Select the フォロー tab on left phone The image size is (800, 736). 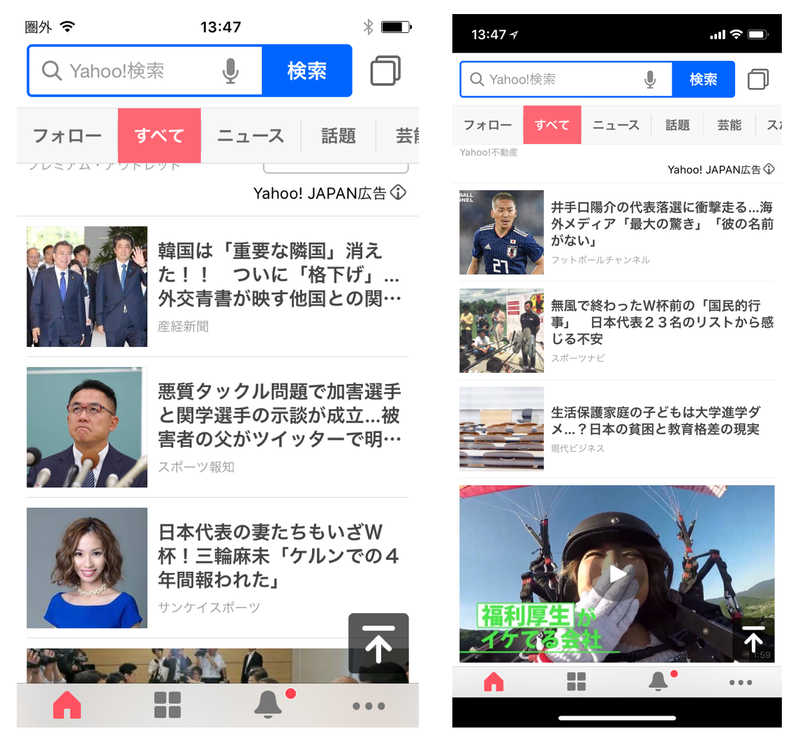[67, 136]
